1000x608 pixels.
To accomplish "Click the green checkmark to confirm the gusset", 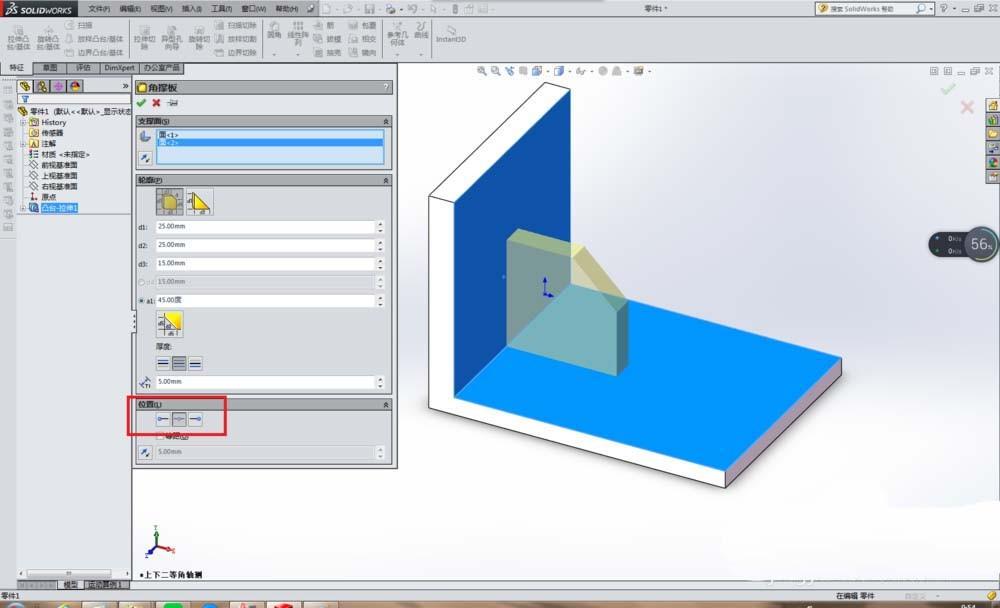I will [x=142, y=101].
